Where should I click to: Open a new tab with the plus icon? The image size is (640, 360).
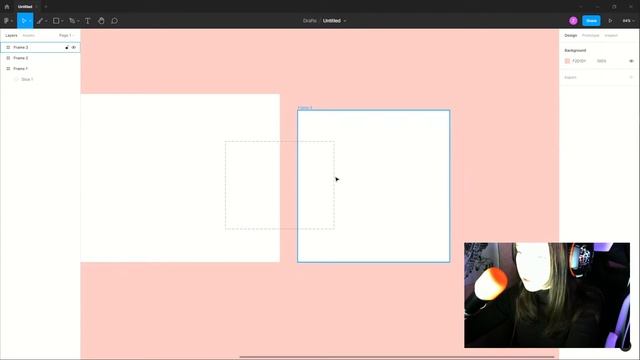point(46,7)
